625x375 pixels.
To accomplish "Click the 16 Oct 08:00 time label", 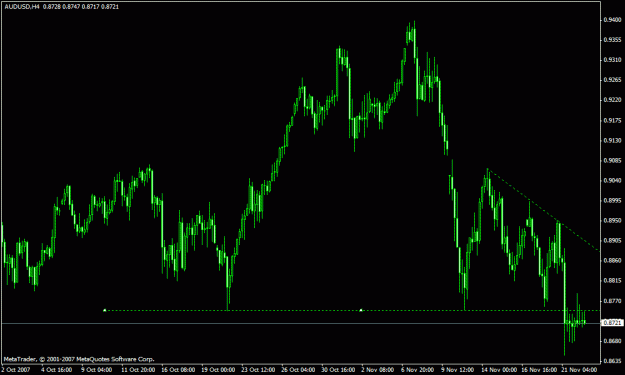I will click(178, 370).
